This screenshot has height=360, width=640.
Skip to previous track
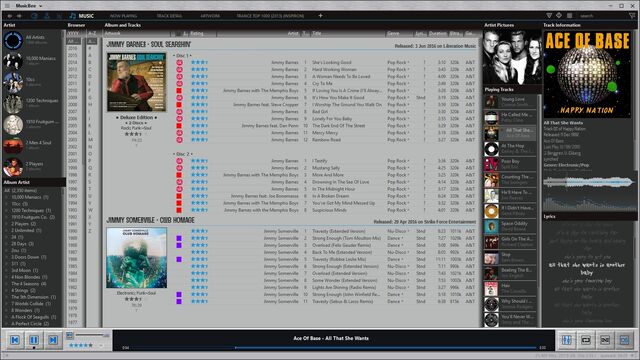[x=15, y=340]
